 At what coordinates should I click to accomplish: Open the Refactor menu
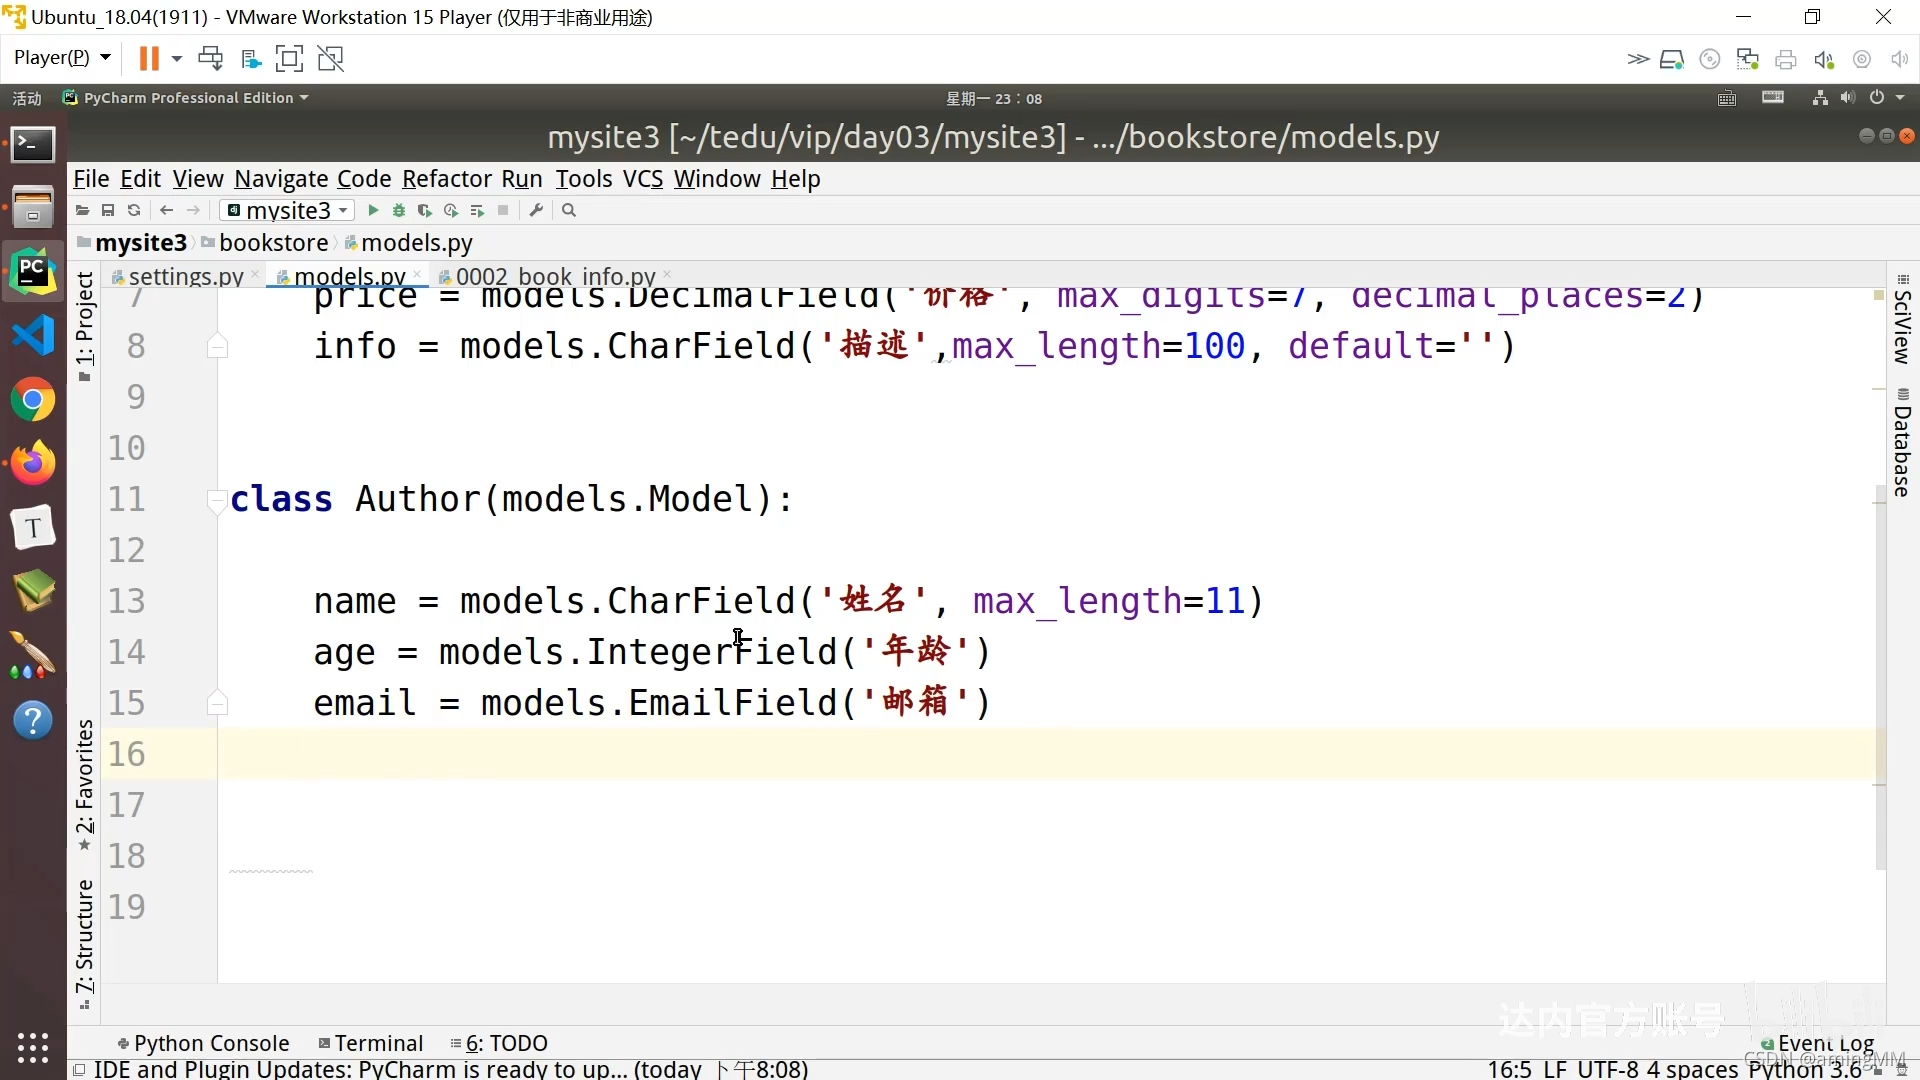(446, 179)
